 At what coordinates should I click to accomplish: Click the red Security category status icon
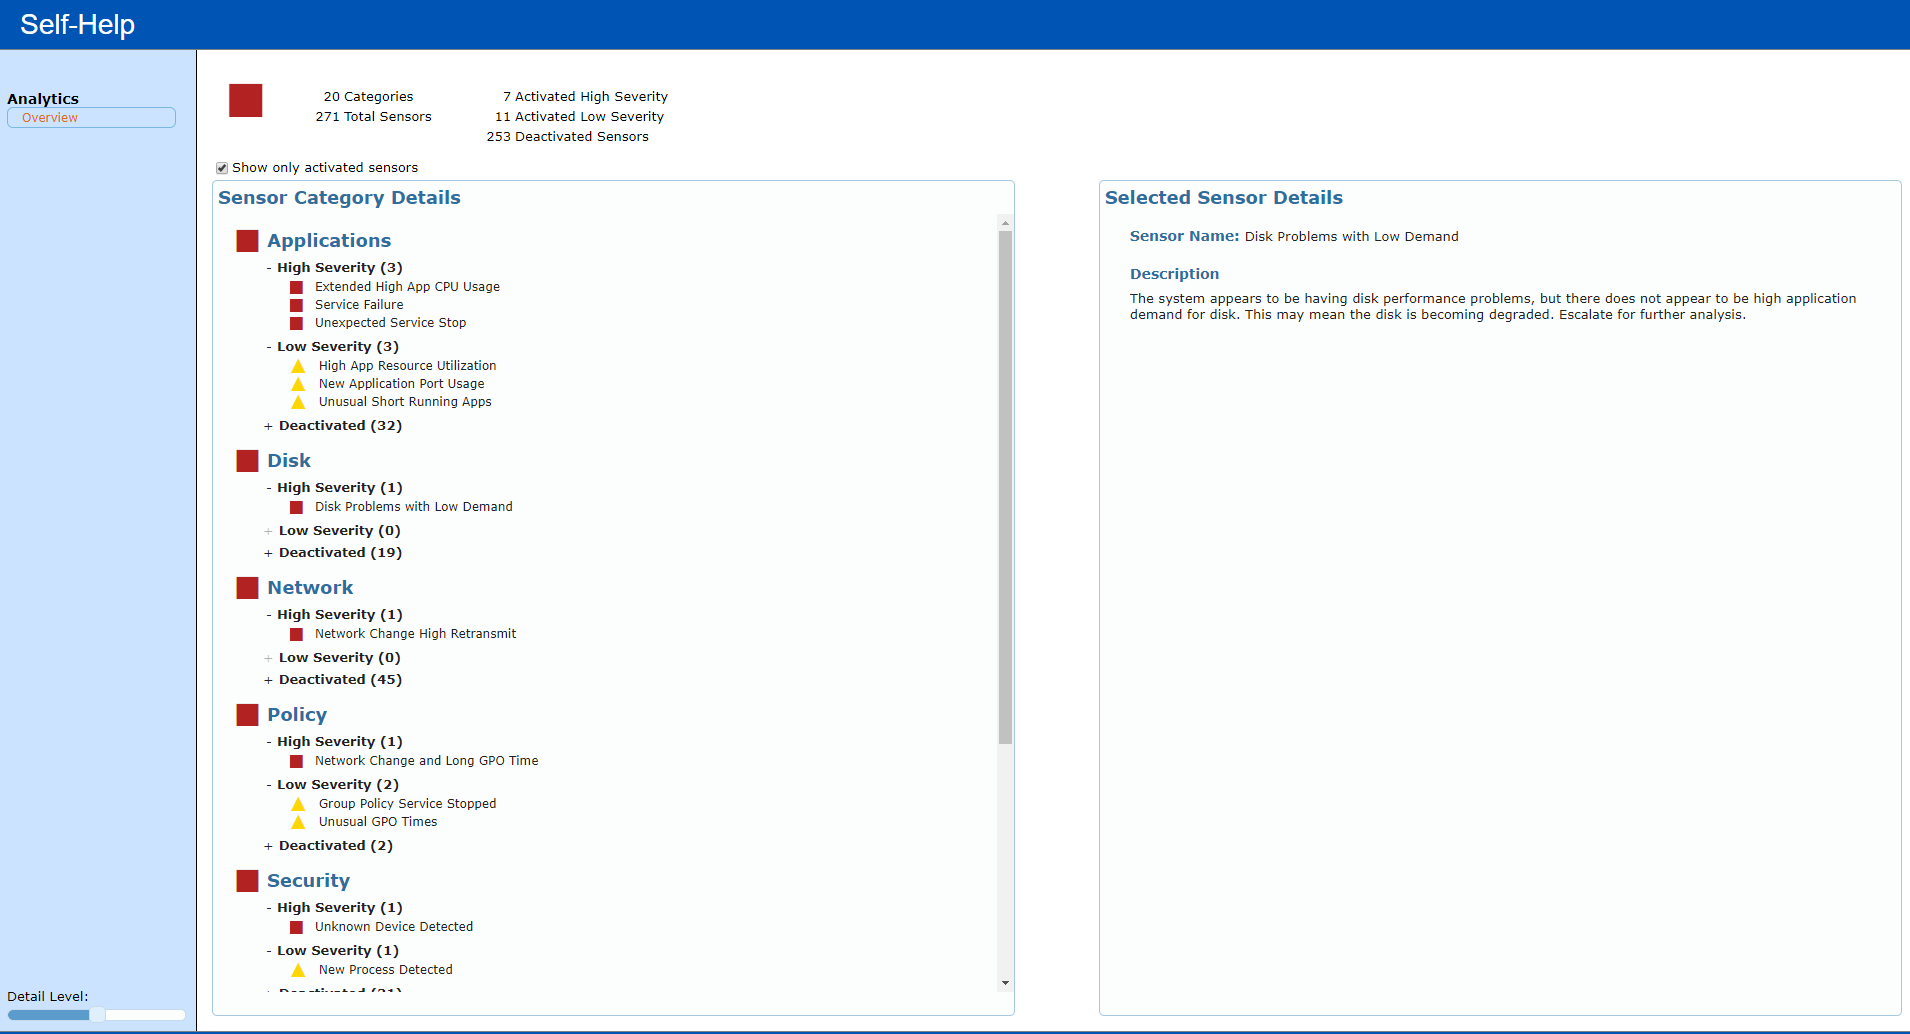(247, 881)
